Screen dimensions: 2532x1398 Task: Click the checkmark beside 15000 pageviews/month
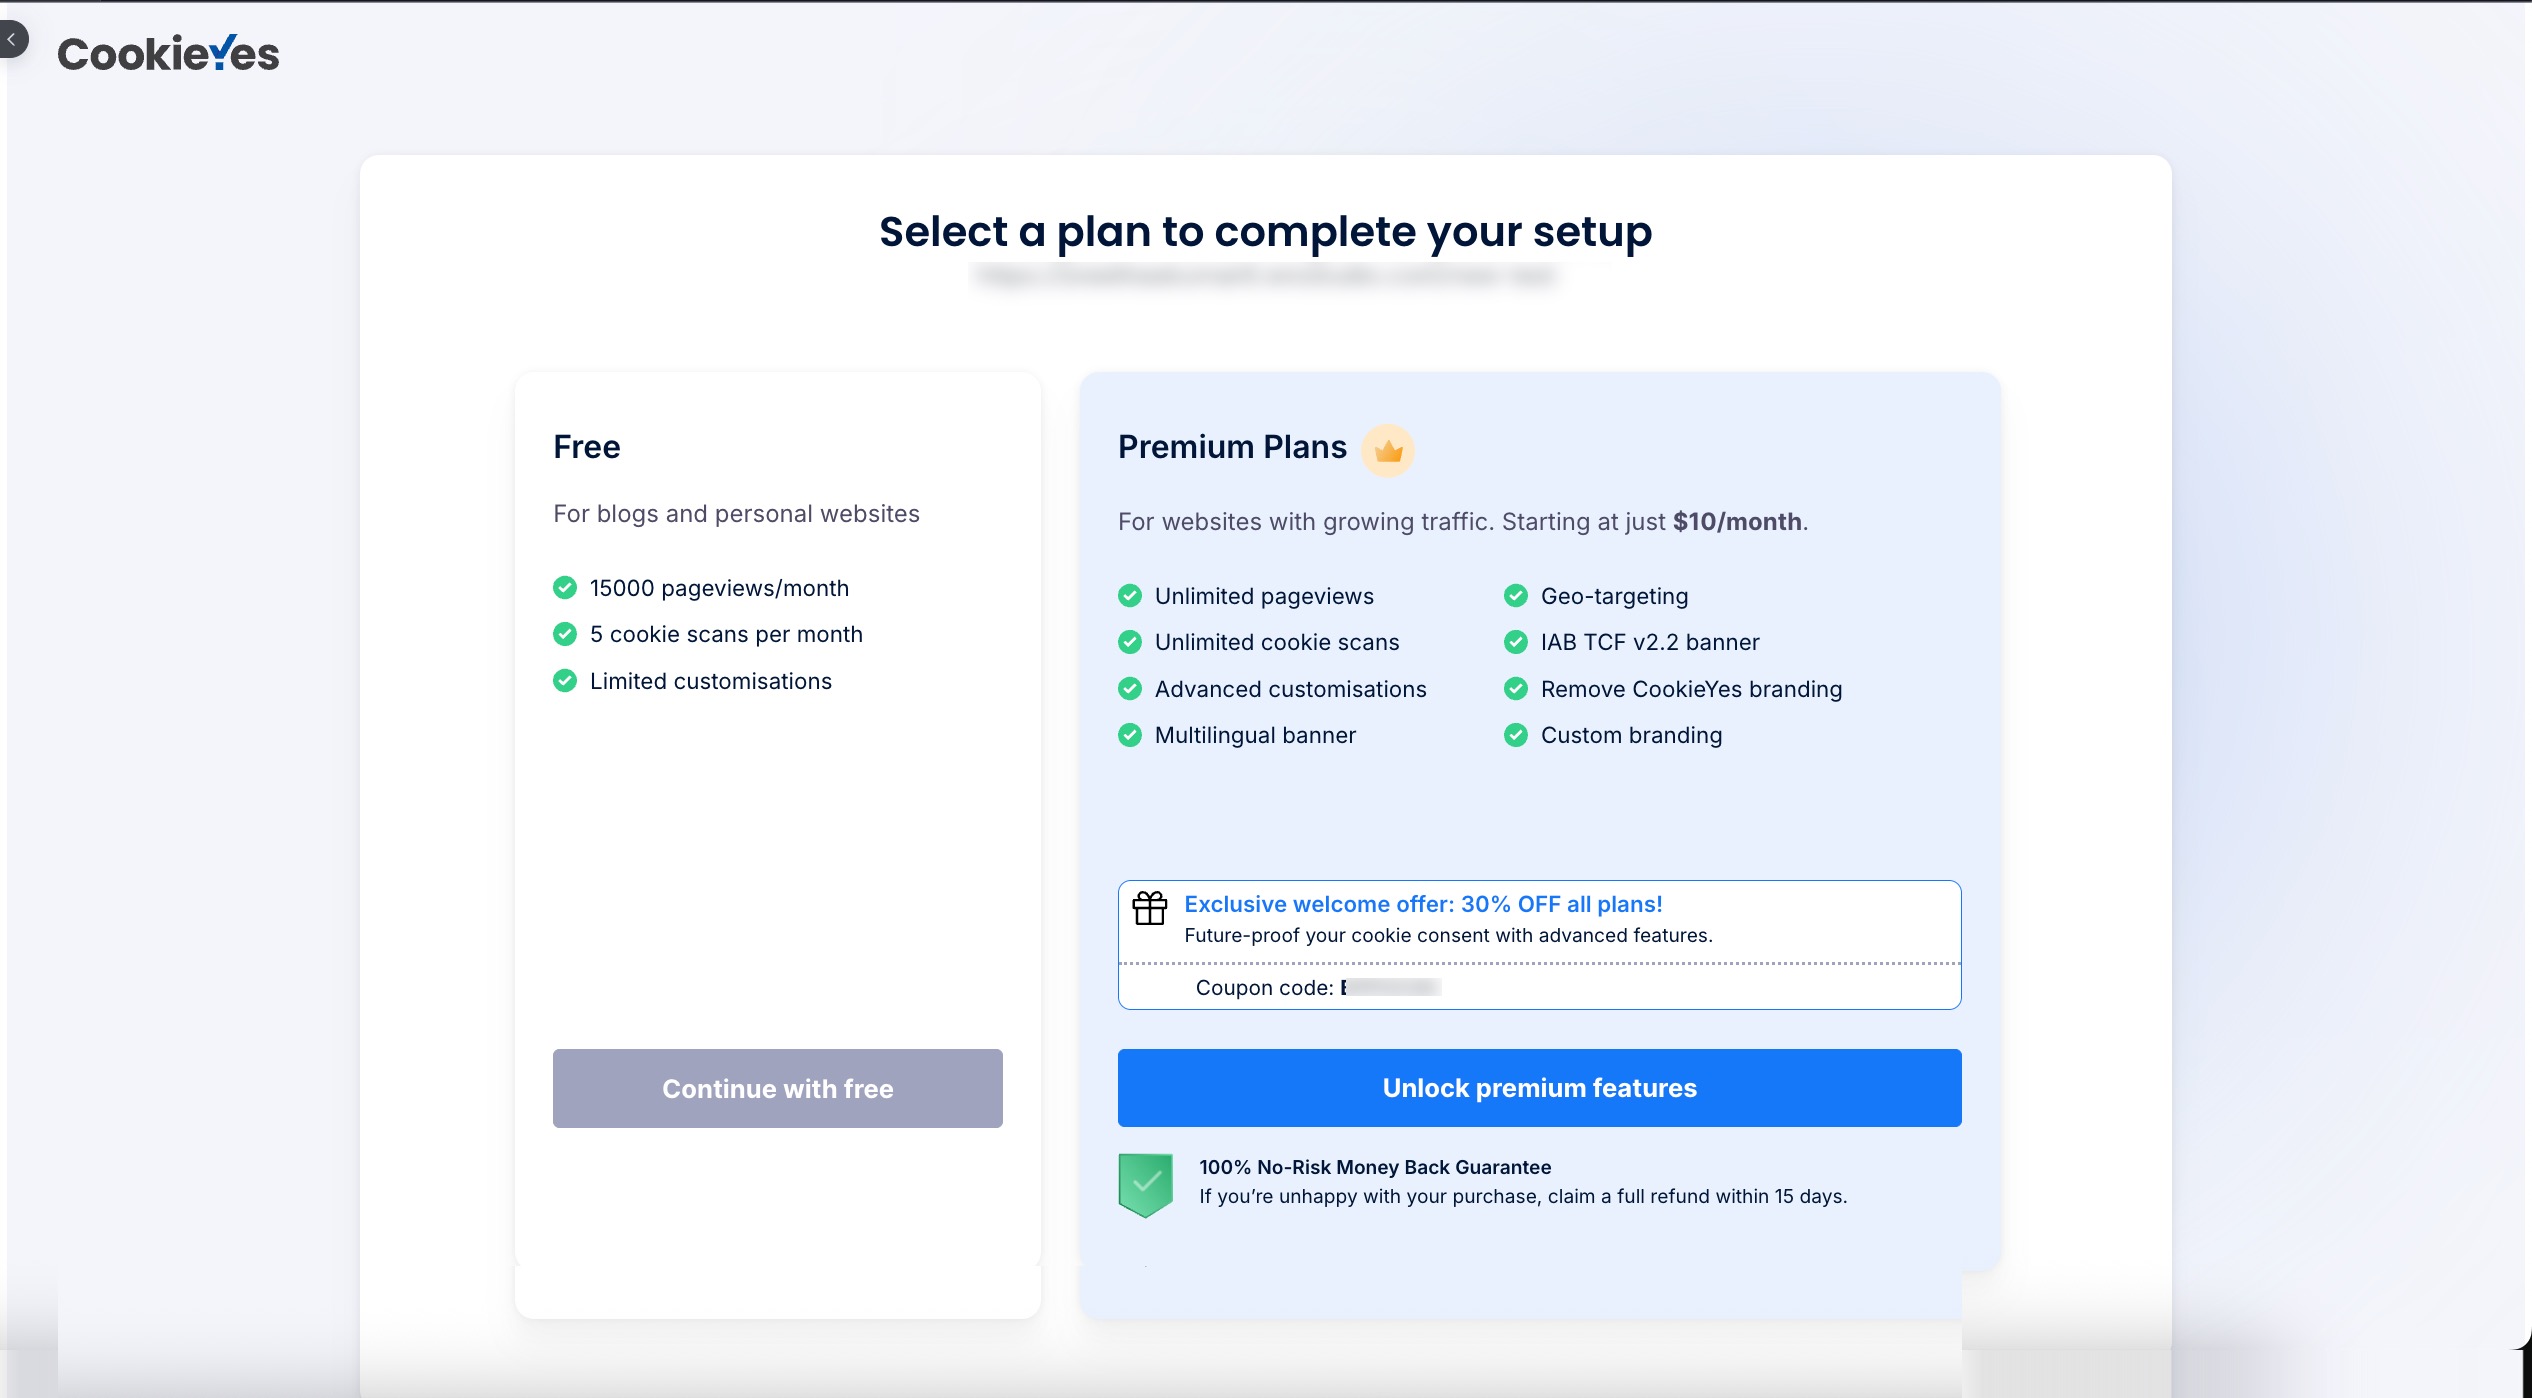[x=564, y=587]
